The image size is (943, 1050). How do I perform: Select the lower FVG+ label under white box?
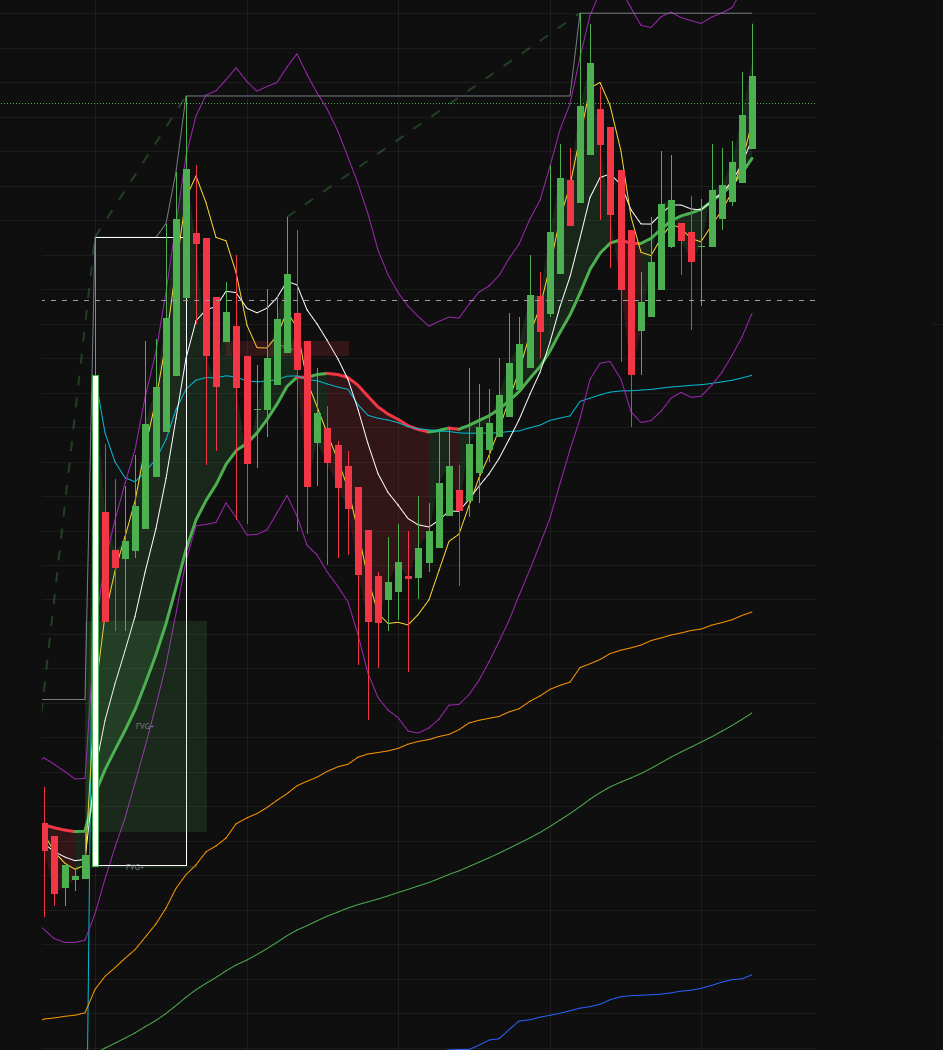134,867
